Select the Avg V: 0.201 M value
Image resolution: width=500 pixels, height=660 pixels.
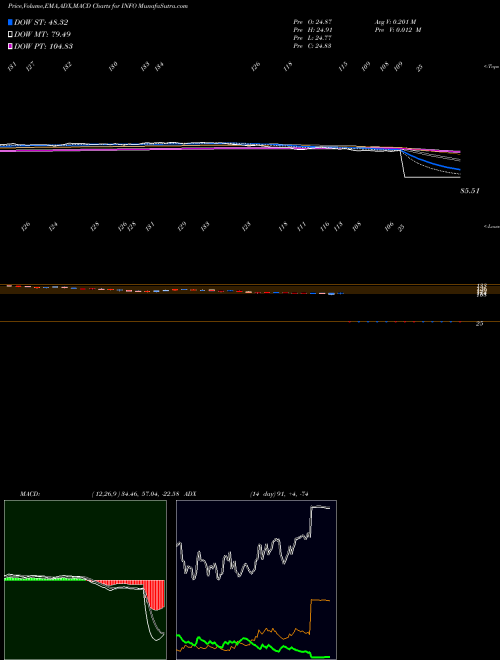(398, 21)
